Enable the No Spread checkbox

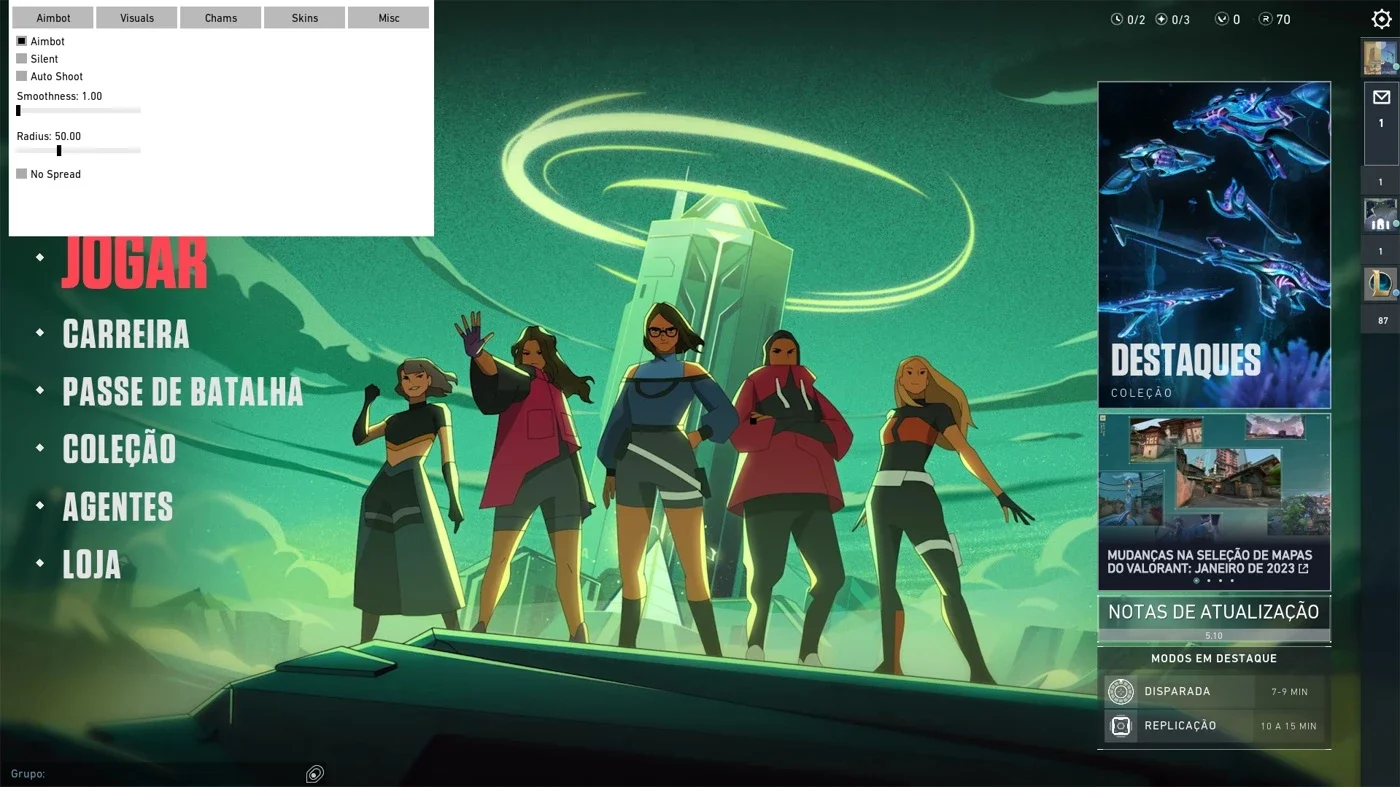tap(21, 174)
